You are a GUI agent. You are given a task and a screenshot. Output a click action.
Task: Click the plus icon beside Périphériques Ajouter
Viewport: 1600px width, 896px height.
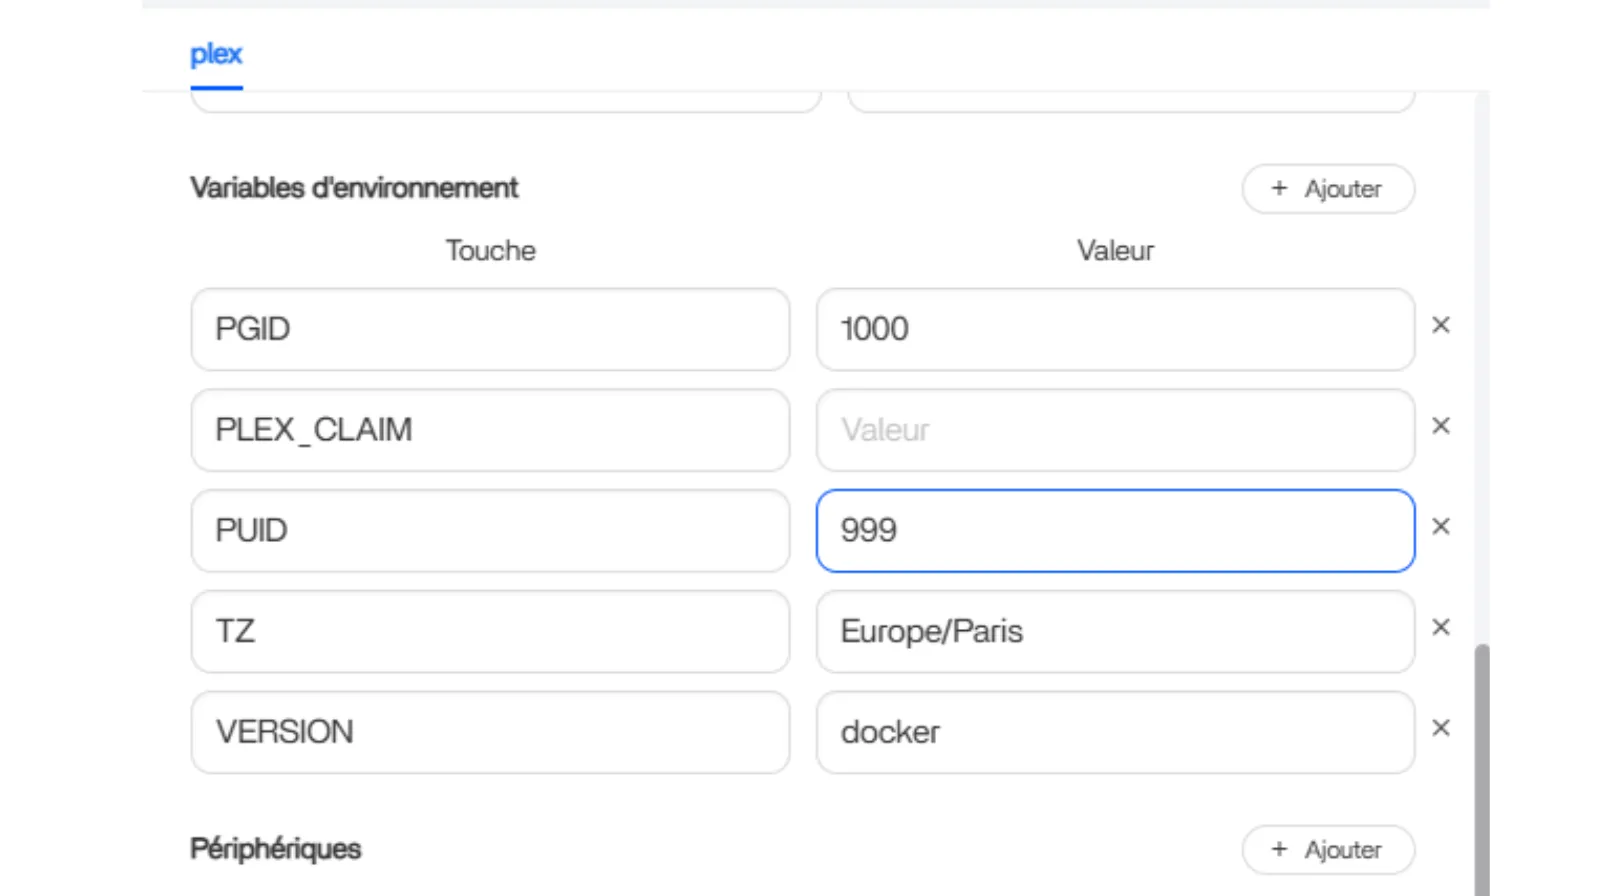[1279, 849]
